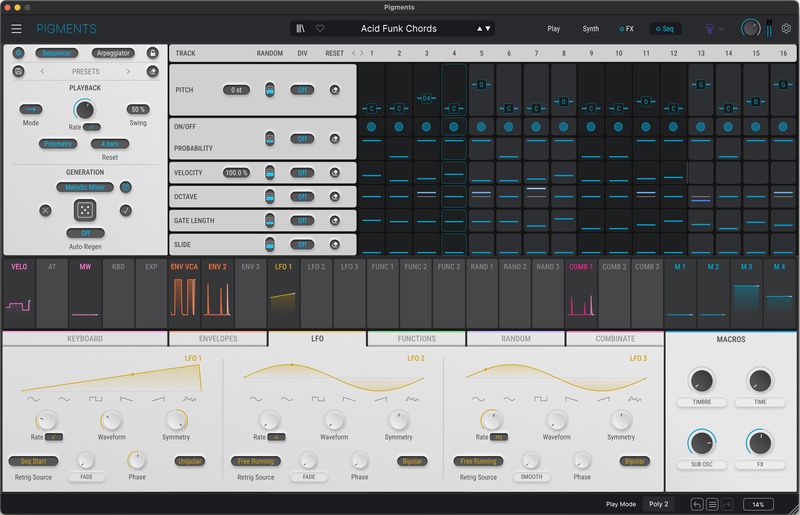Open the Poly 2 play mode dropdown

click(658, 504)
